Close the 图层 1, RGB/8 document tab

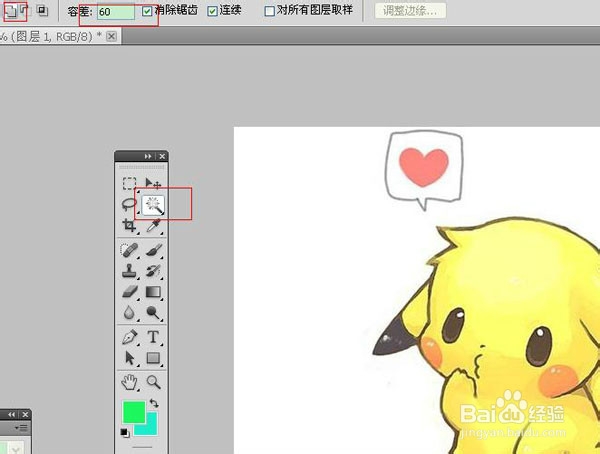111,36
